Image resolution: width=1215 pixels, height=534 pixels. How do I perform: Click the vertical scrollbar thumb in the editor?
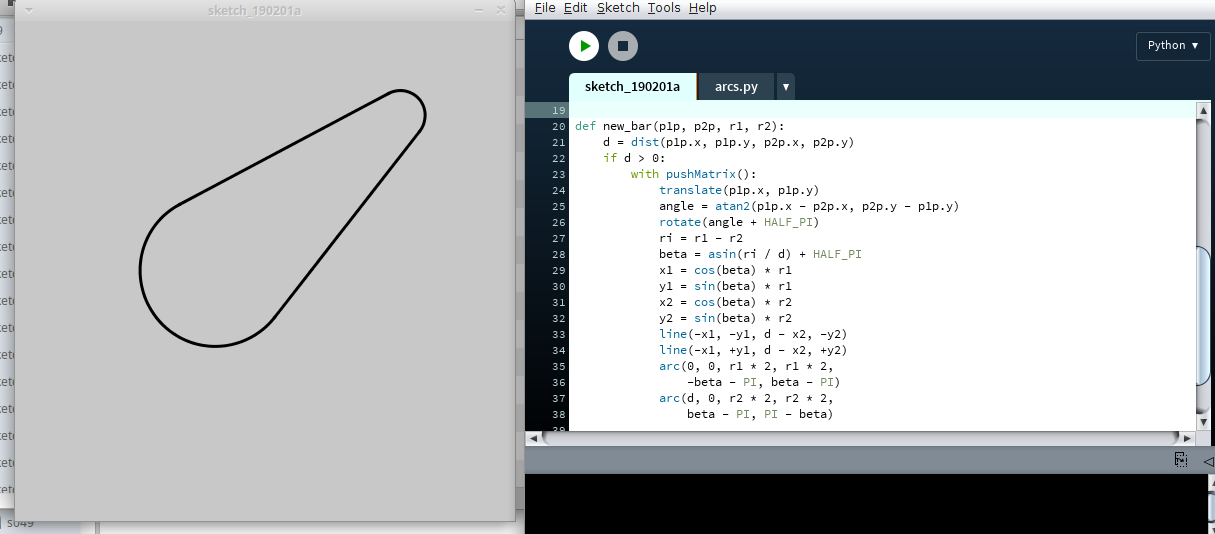[1204, 315]
